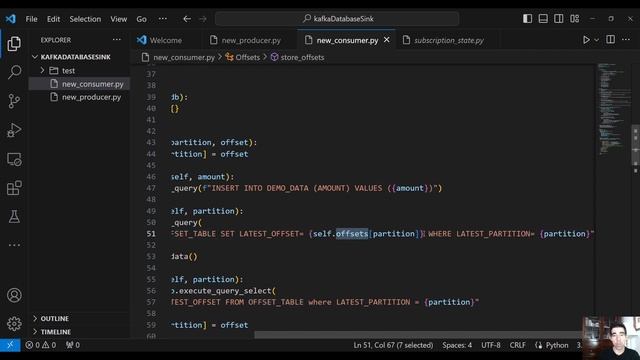Screen dimensions: 640x360
Task: Show additional views in activity bar
Action: (x=14, y=245)
